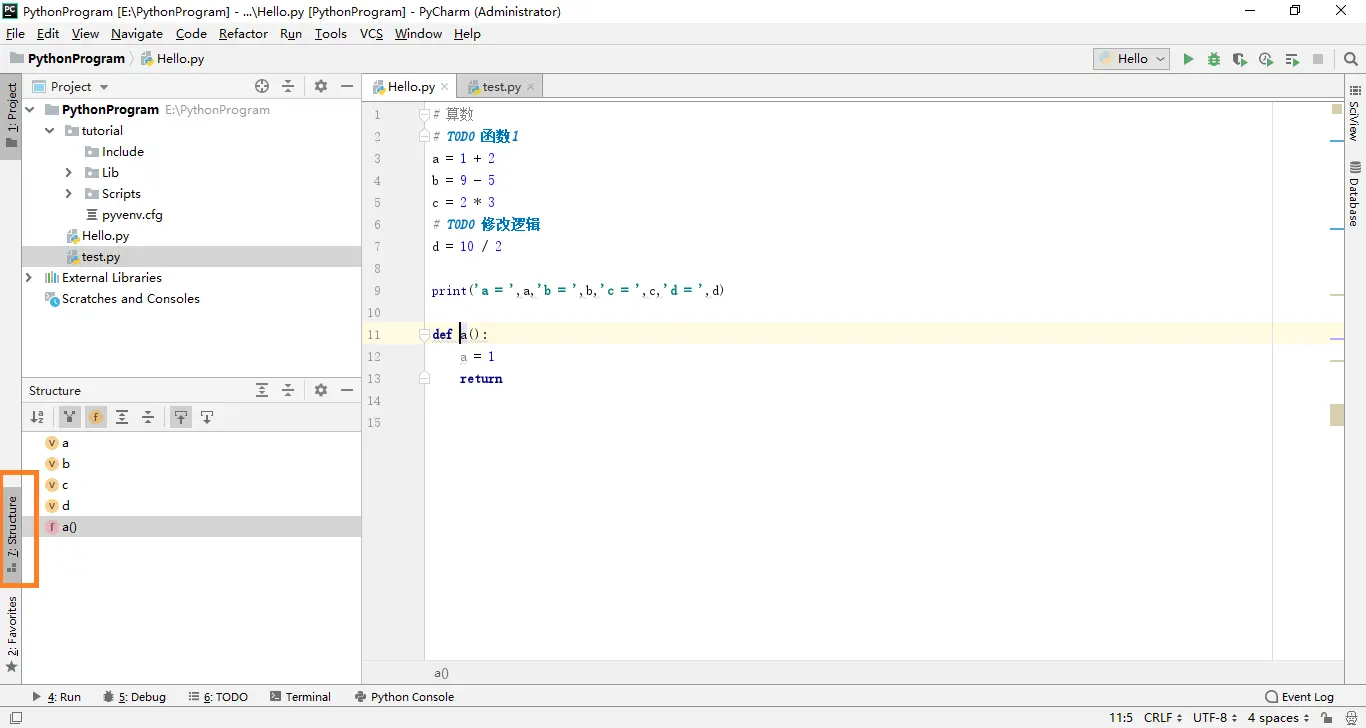Change indent setting 4 spaces

pyautogui.click(x=1278, y=718)
